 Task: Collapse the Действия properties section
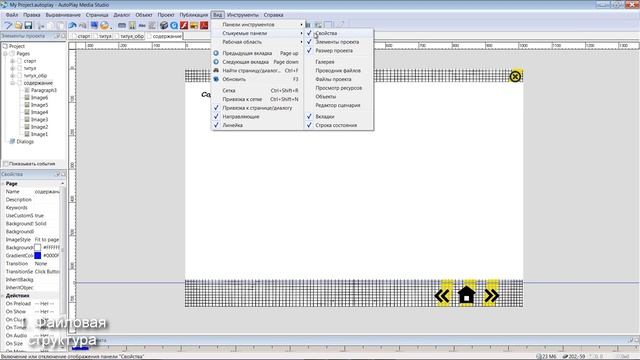click(x=3, y=296)
